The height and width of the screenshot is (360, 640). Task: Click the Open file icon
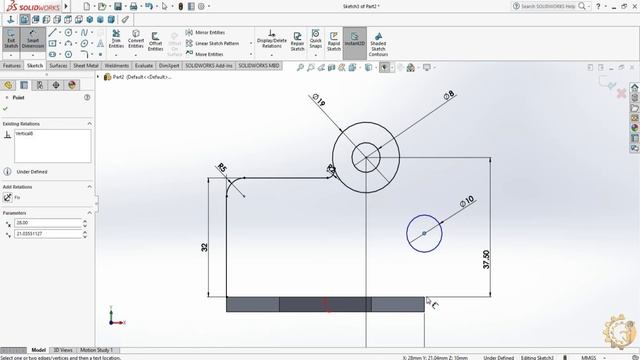click(x=102, y=6)
